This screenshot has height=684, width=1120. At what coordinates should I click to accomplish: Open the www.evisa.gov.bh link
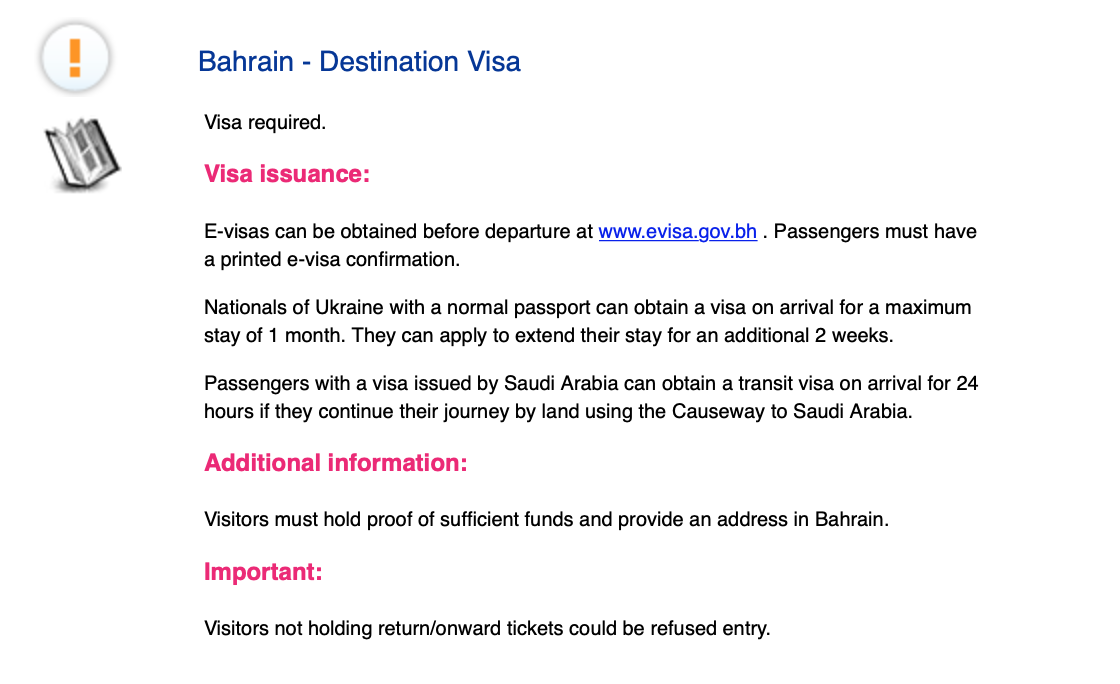tap(677, 232)
